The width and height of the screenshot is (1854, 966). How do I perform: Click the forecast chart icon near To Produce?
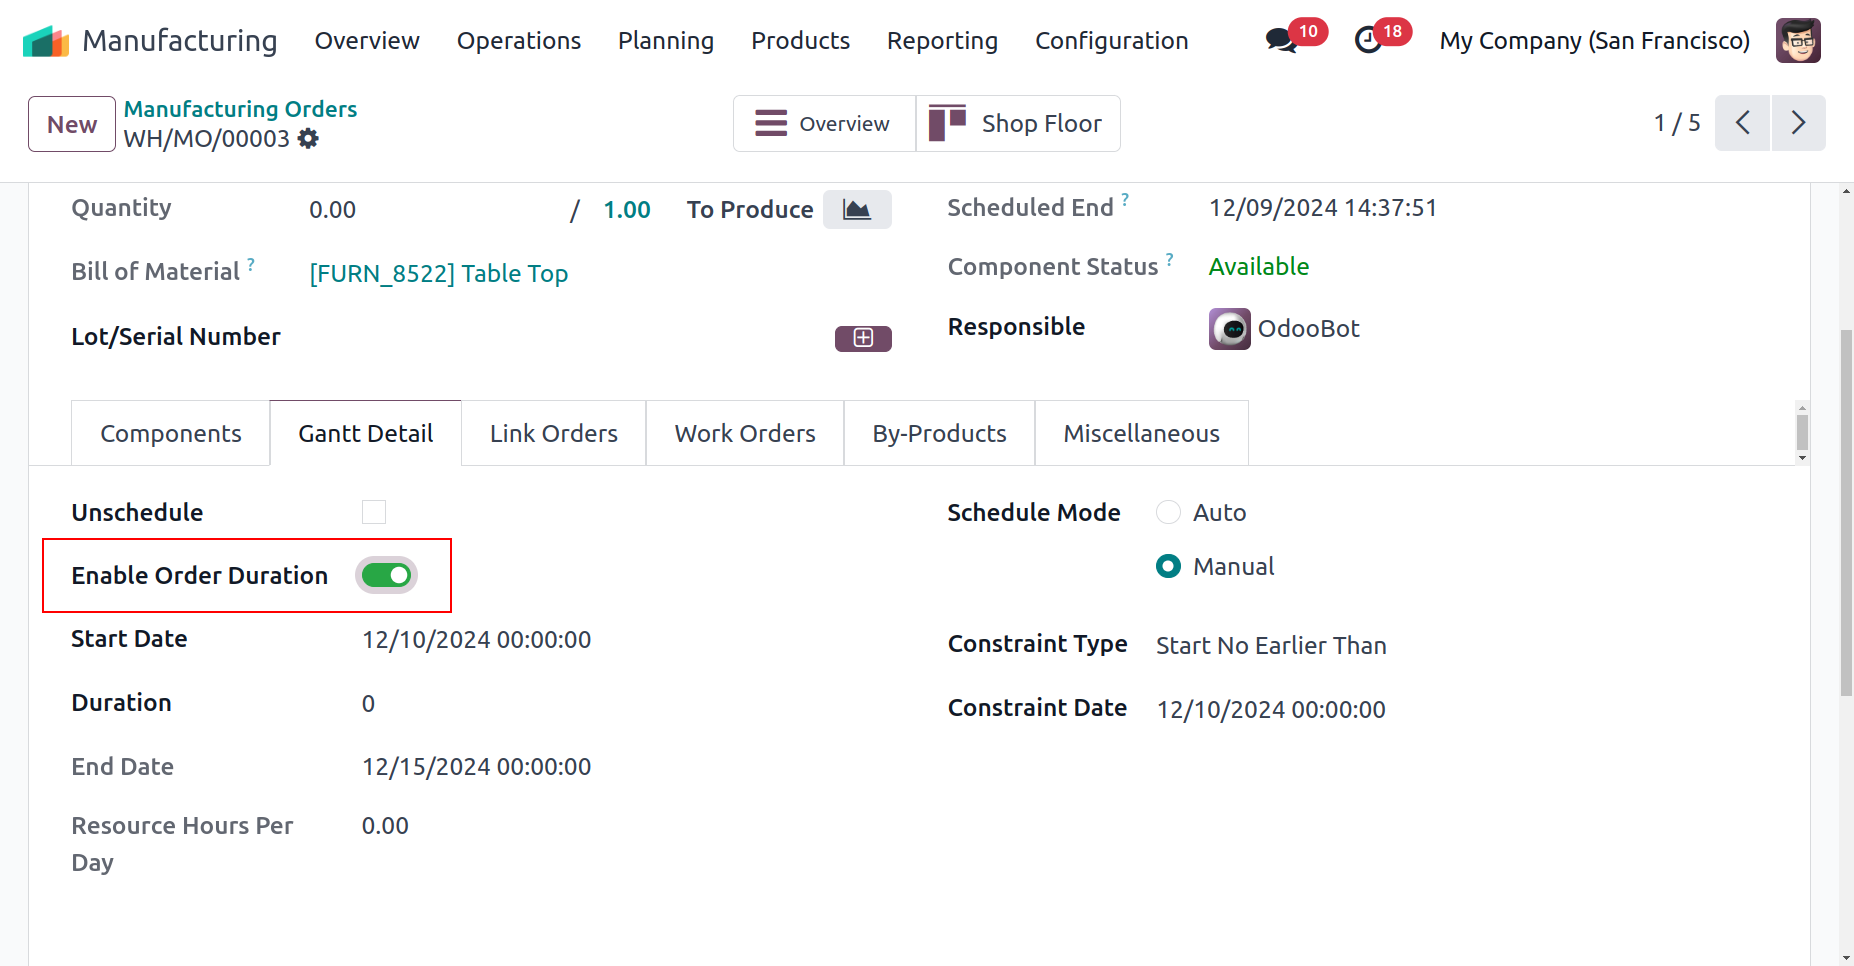856,210
